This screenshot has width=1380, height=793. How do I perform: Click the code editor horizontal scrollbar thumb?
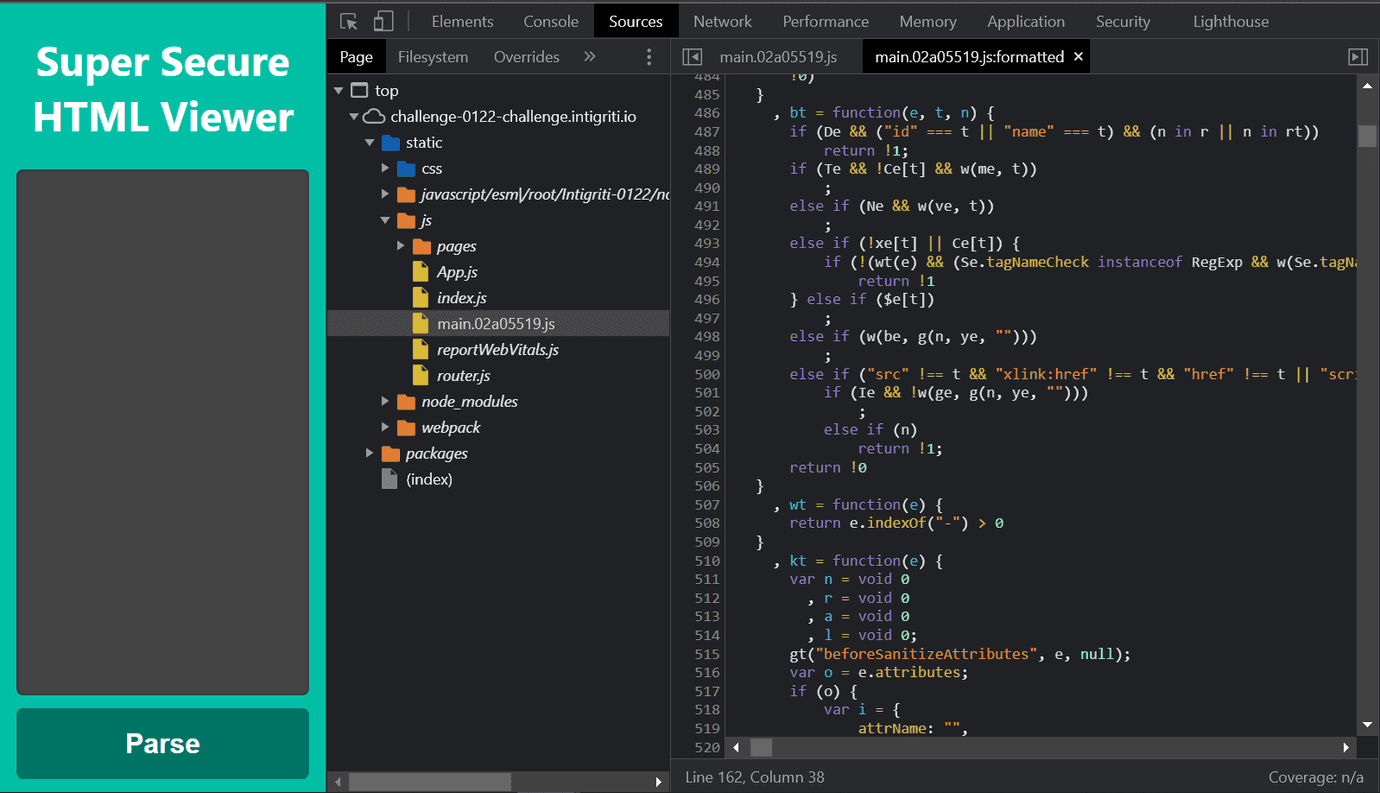[761, 747]
